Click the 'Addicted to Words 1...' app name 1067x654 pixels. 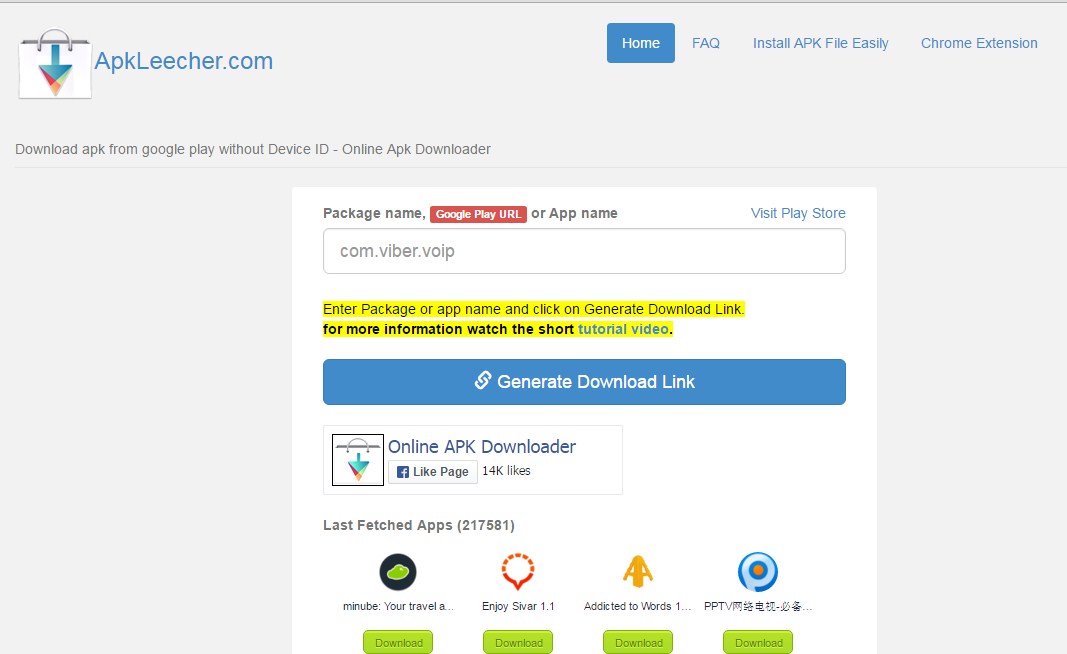click(638, 606)
